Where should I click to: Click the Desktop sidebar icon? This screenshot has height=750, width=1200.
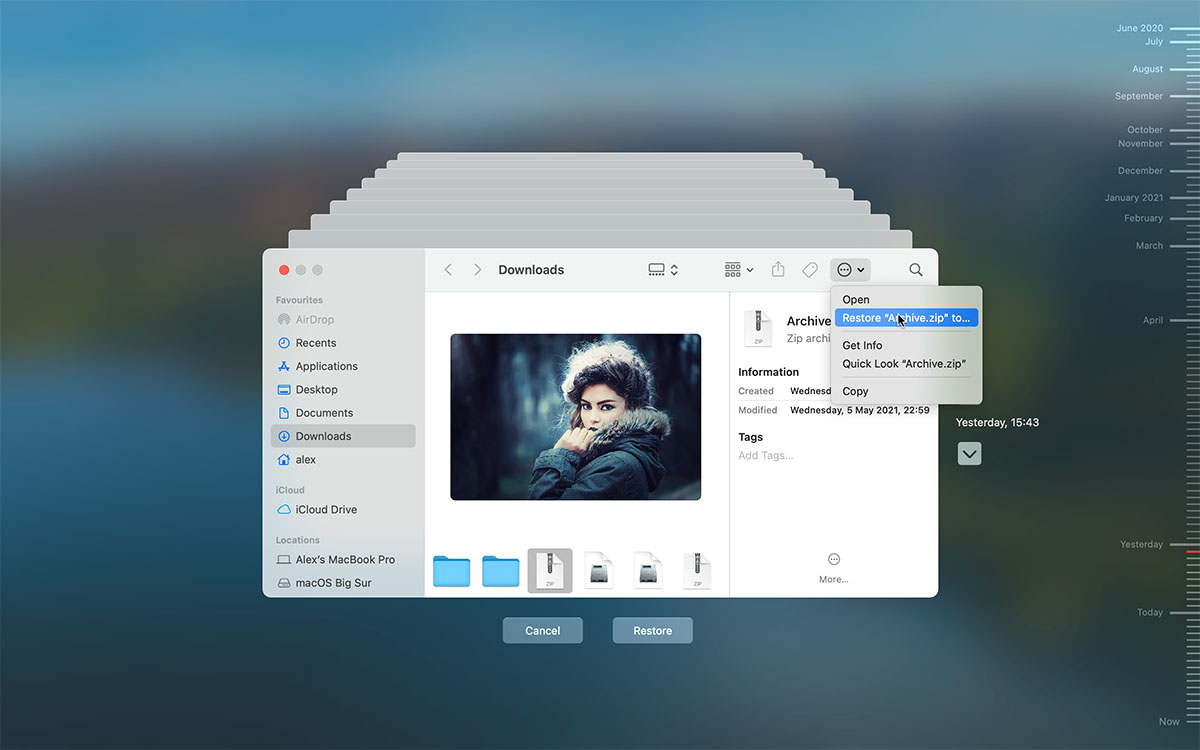pos(284,390)
